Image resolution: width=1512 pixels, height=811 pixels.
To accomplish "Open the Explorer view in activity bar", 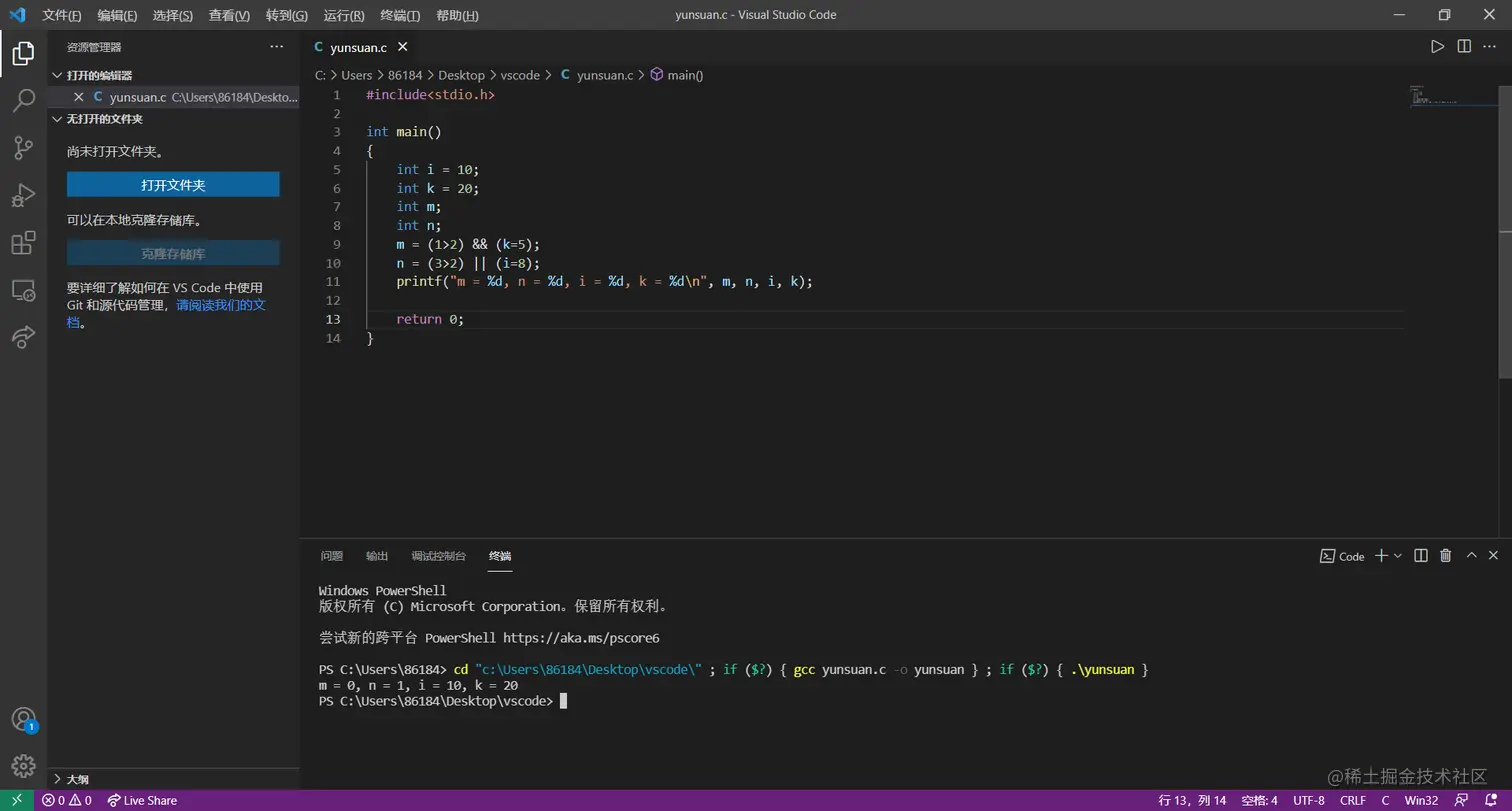I will [23, 54].
